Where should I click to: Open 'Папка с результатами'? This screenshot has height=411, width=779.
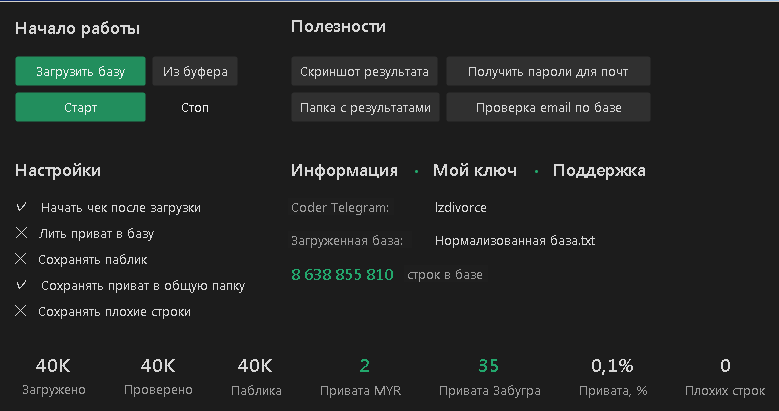pyautogui.click(x=365, y=107)
